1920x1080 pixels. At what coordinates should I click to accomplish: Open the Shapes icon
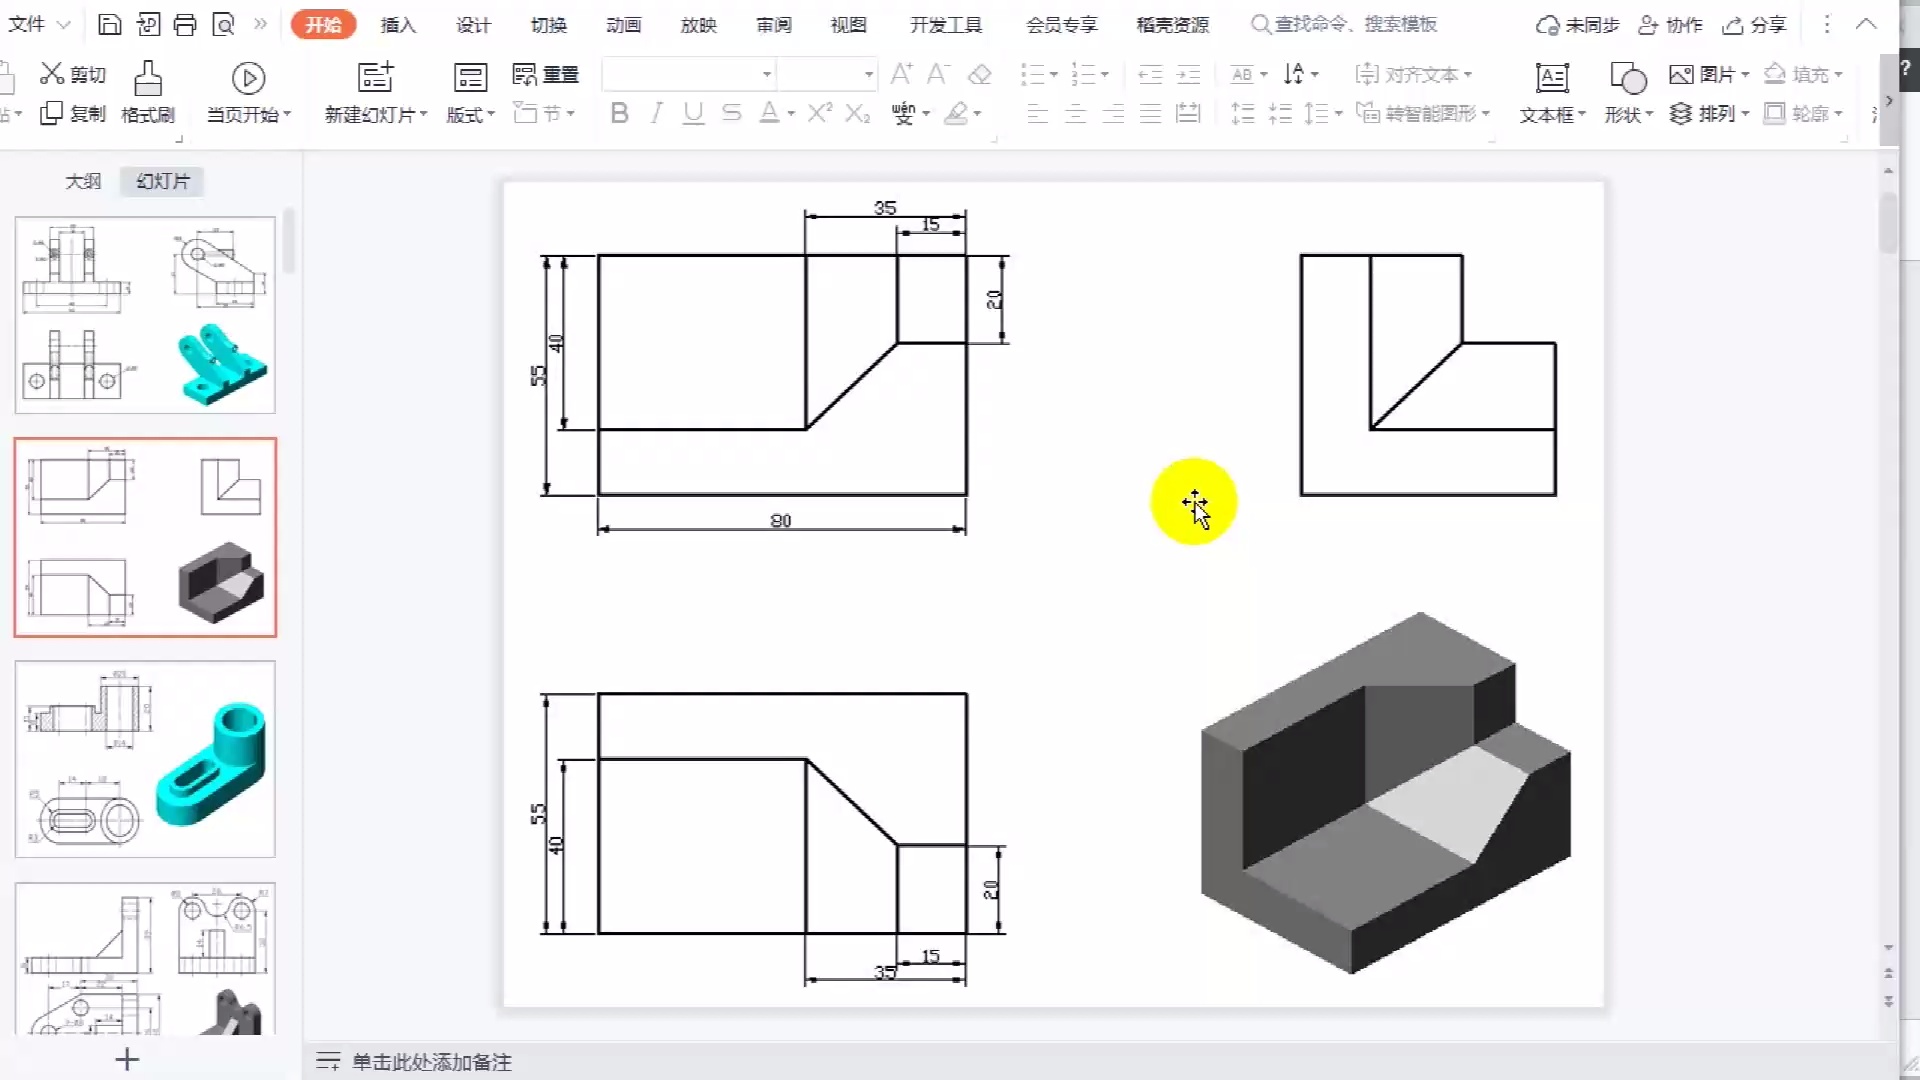1627,78
